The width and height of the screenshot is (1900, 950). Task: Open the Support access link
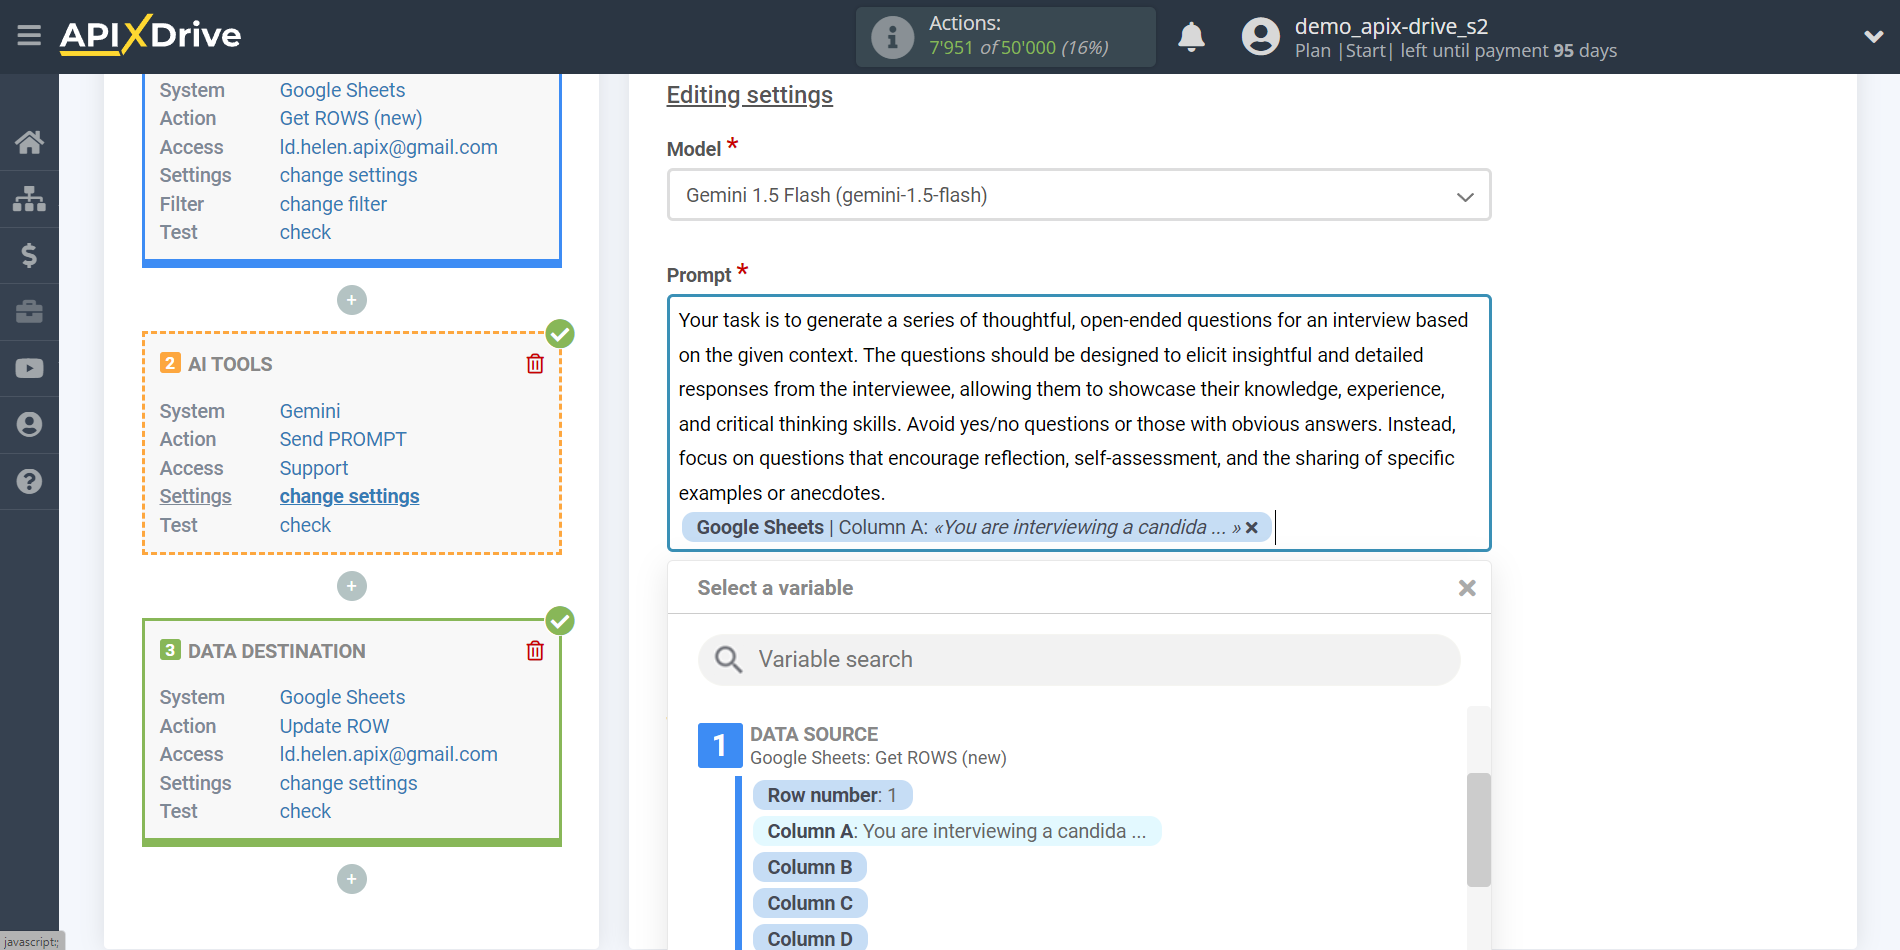point(314,468)
